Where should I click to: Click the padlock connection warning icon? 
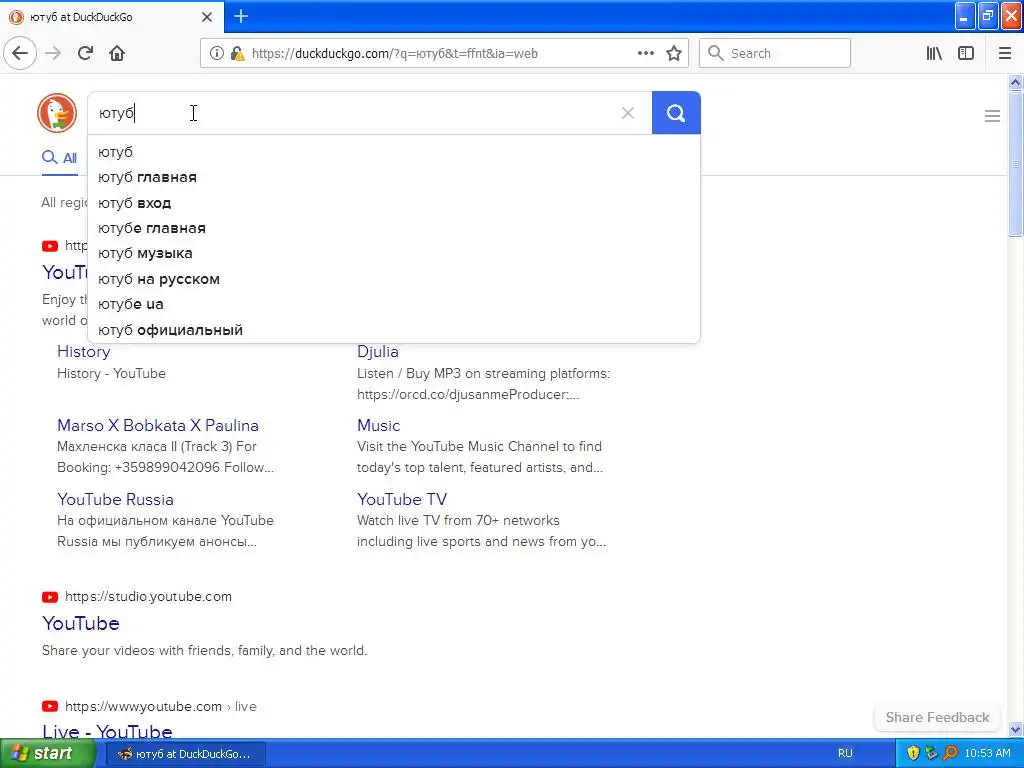tap(237, 54)
